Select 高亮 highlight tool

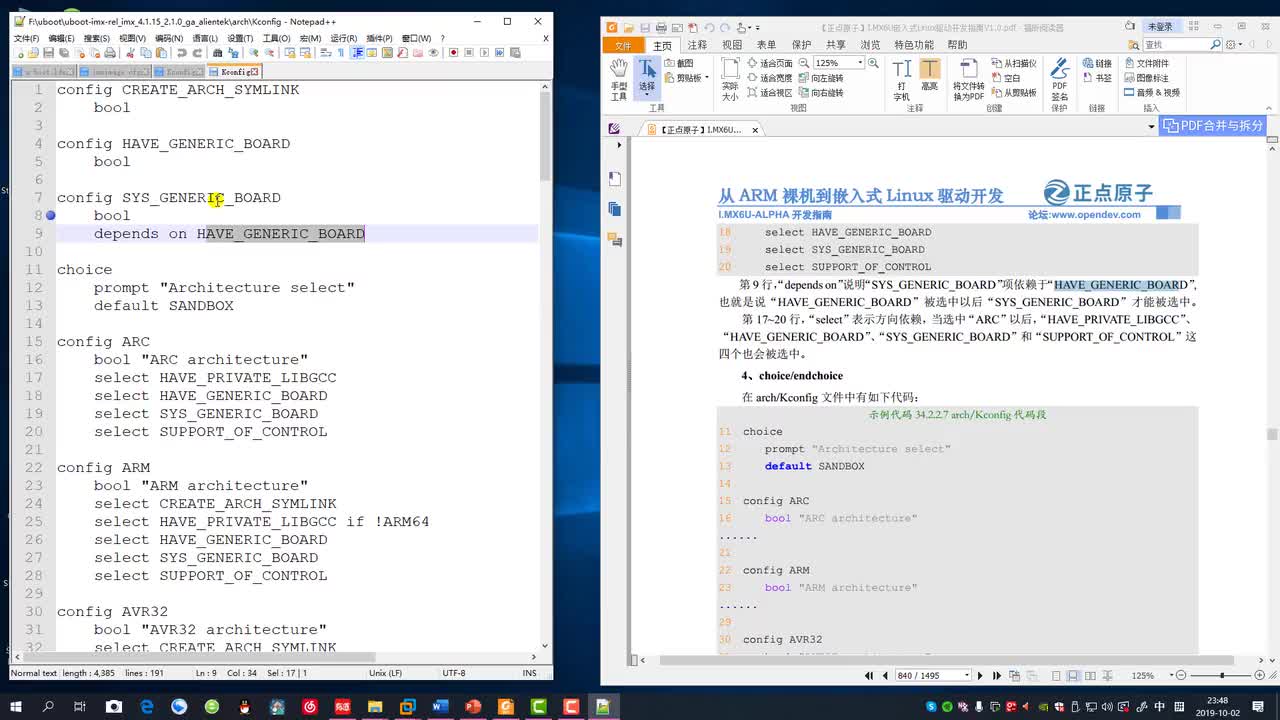930,74
